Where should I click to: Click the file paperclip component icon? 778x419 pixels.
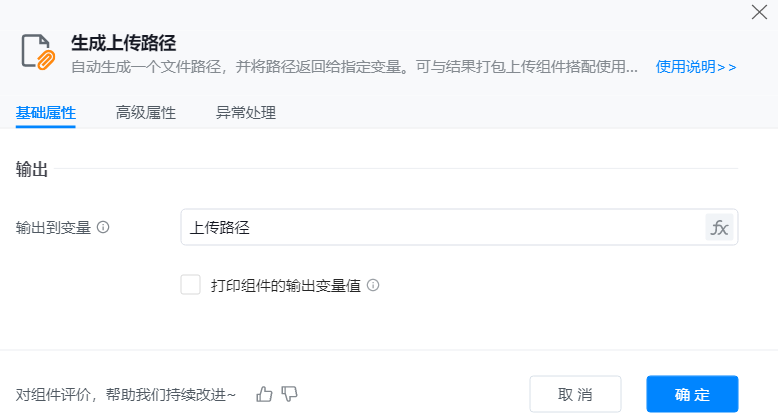pyautogui.click(x=39, y=52)
